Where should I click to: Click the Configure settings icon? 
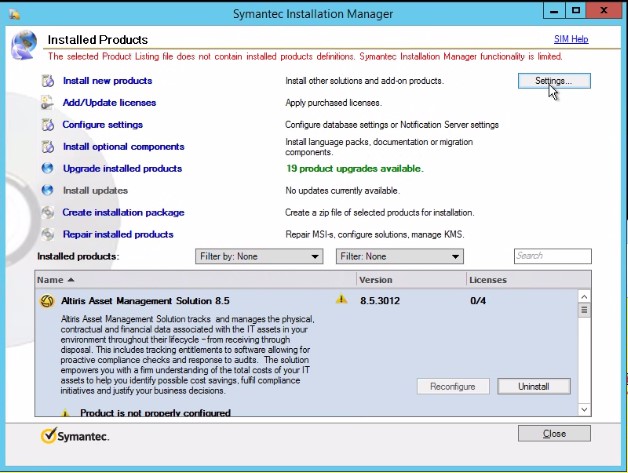coord(48,125)
